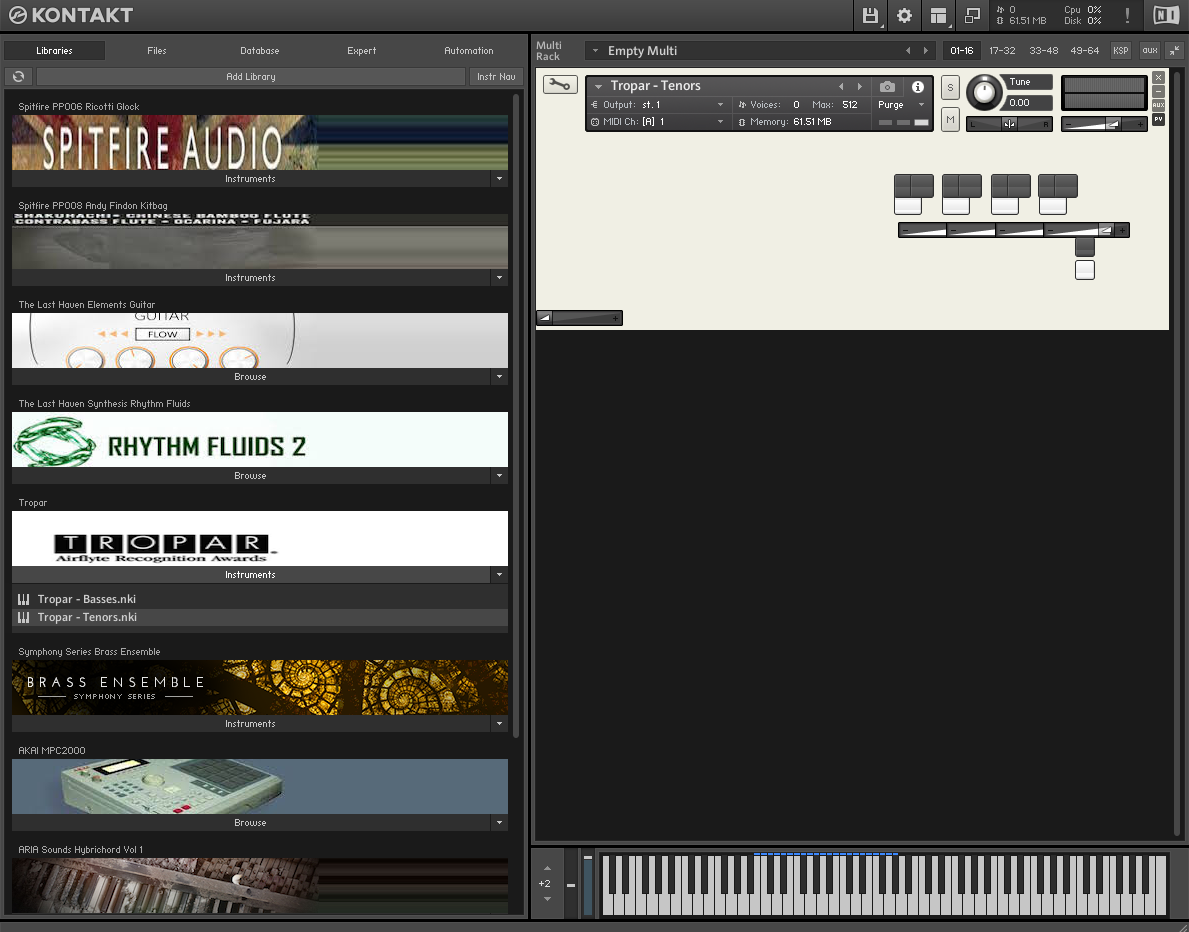Click the library browser vertical scrollbar
The image size is (1189, 932).
[x=516, y=416]
